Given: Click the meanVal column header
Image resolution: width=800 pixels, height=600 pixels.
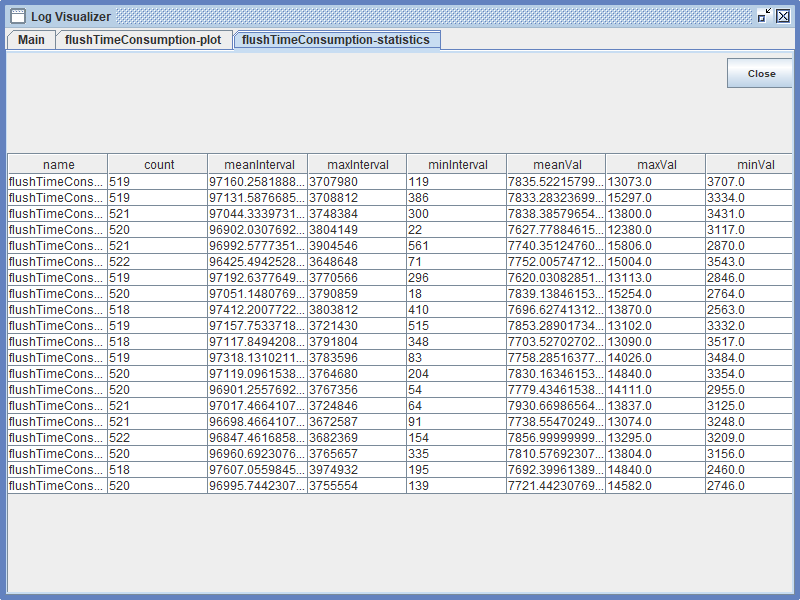Looking at the screenshot, I should pos(557,165).
